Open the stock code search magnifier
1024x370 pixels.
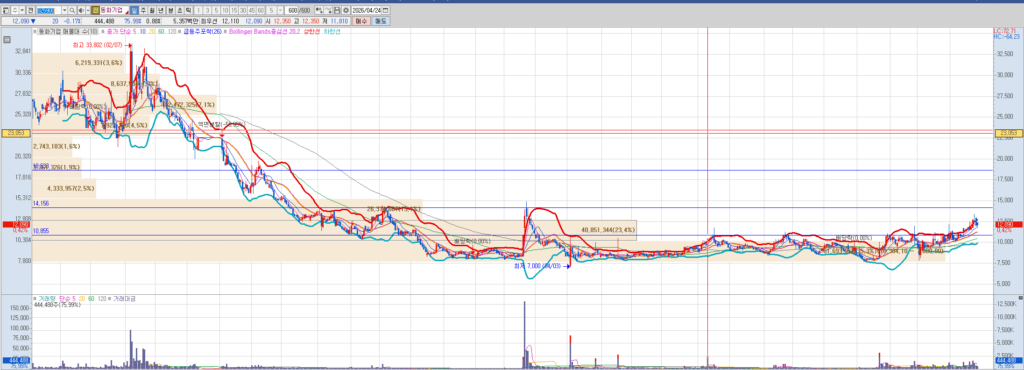coord(72,10)
